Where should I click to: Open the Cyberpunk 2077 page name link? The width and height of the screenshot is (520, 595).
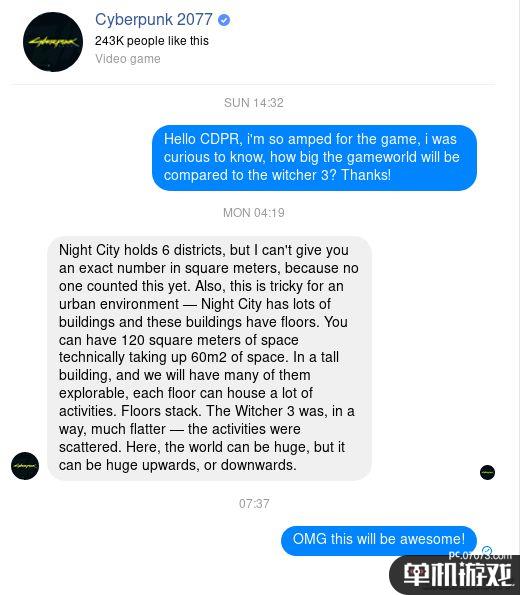point(154,19)
